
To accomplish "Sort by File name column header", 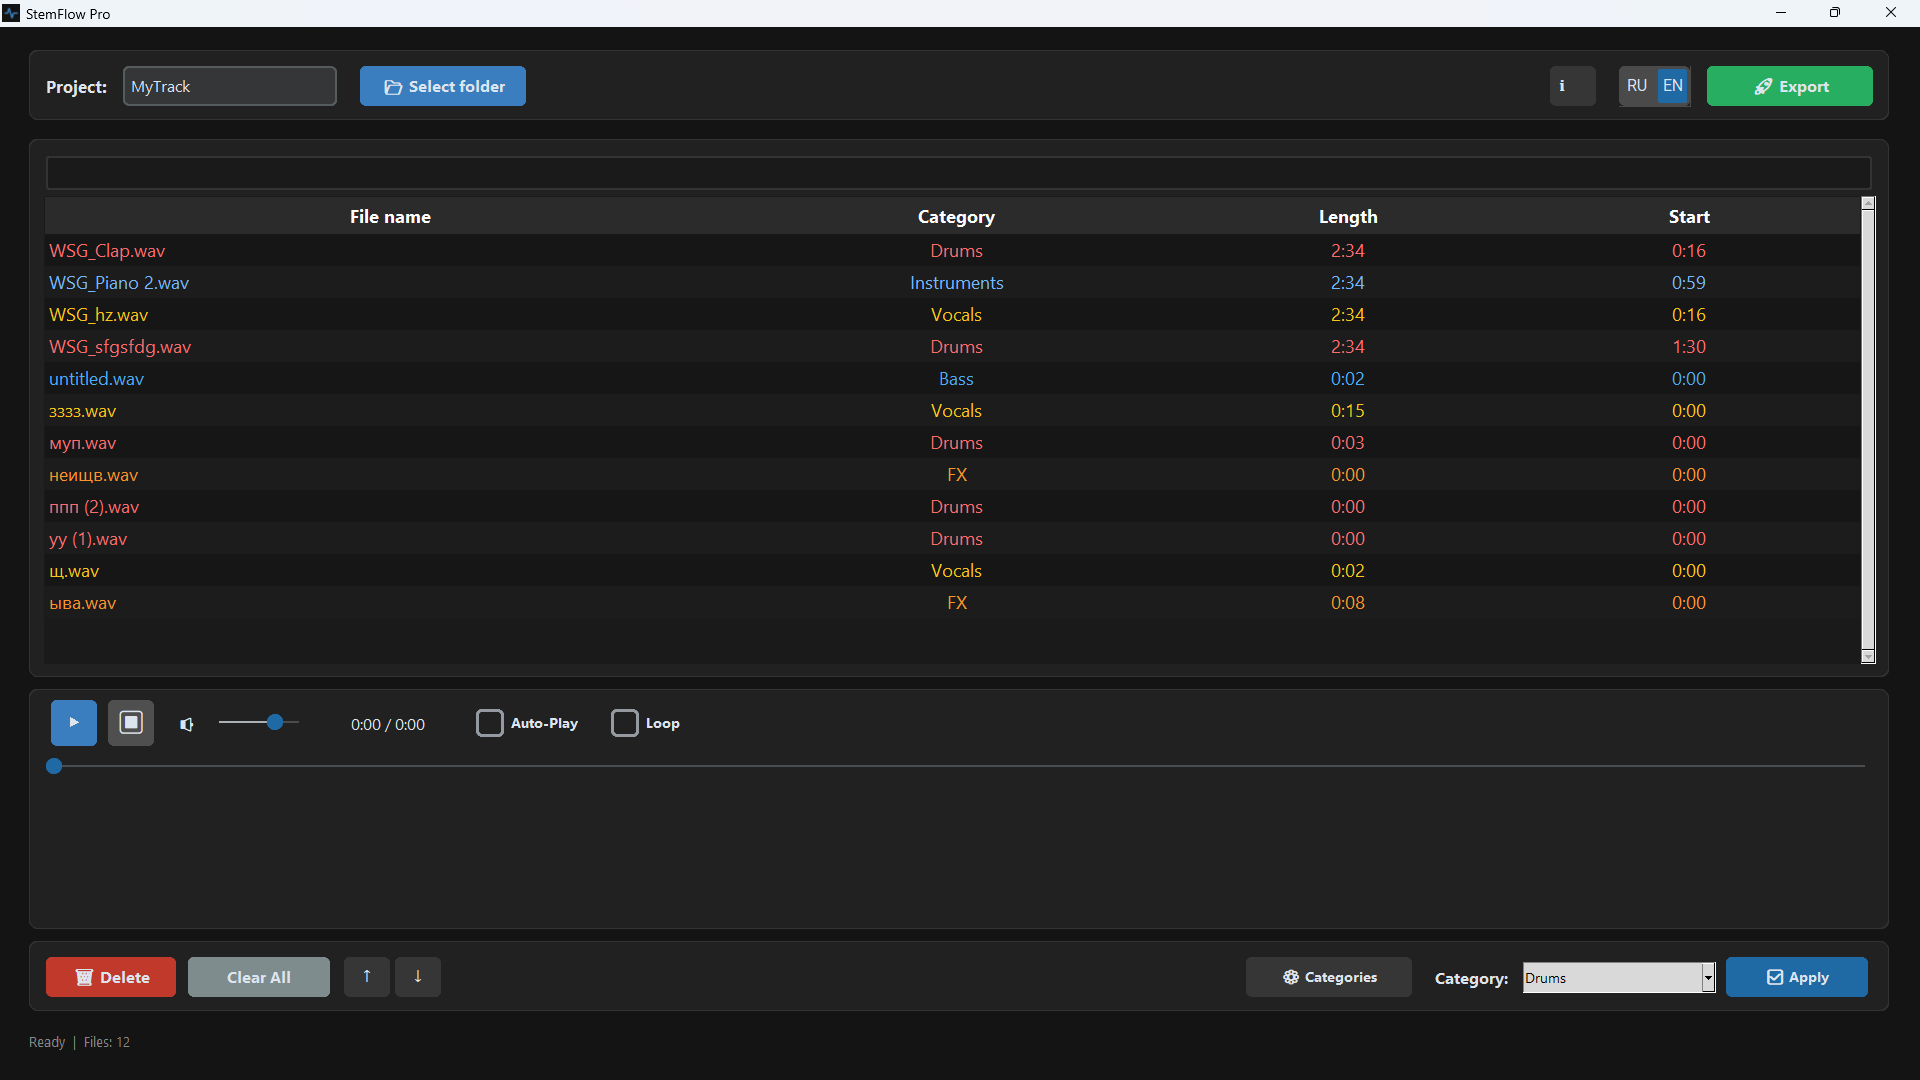I will [x=390, y=217].
